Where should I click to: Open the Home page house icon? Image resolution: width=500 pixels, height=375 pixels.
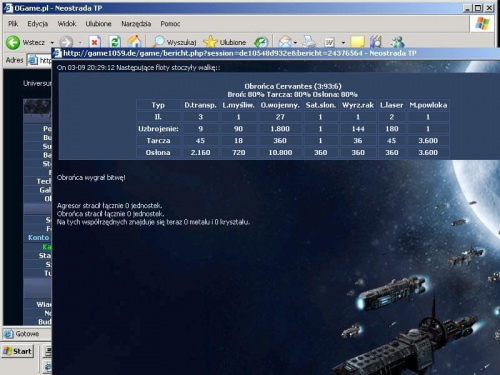point(134,42)
